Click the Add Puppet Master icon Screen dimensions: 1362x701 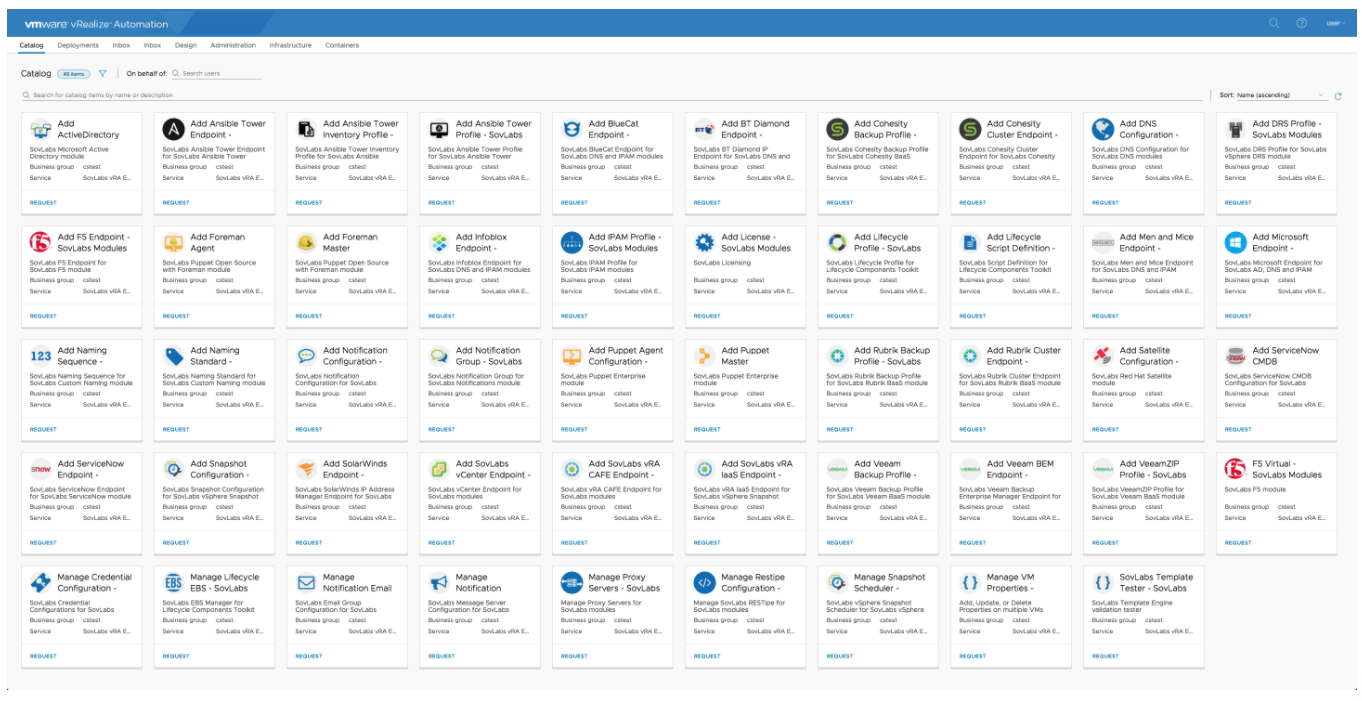click(704, 356)
